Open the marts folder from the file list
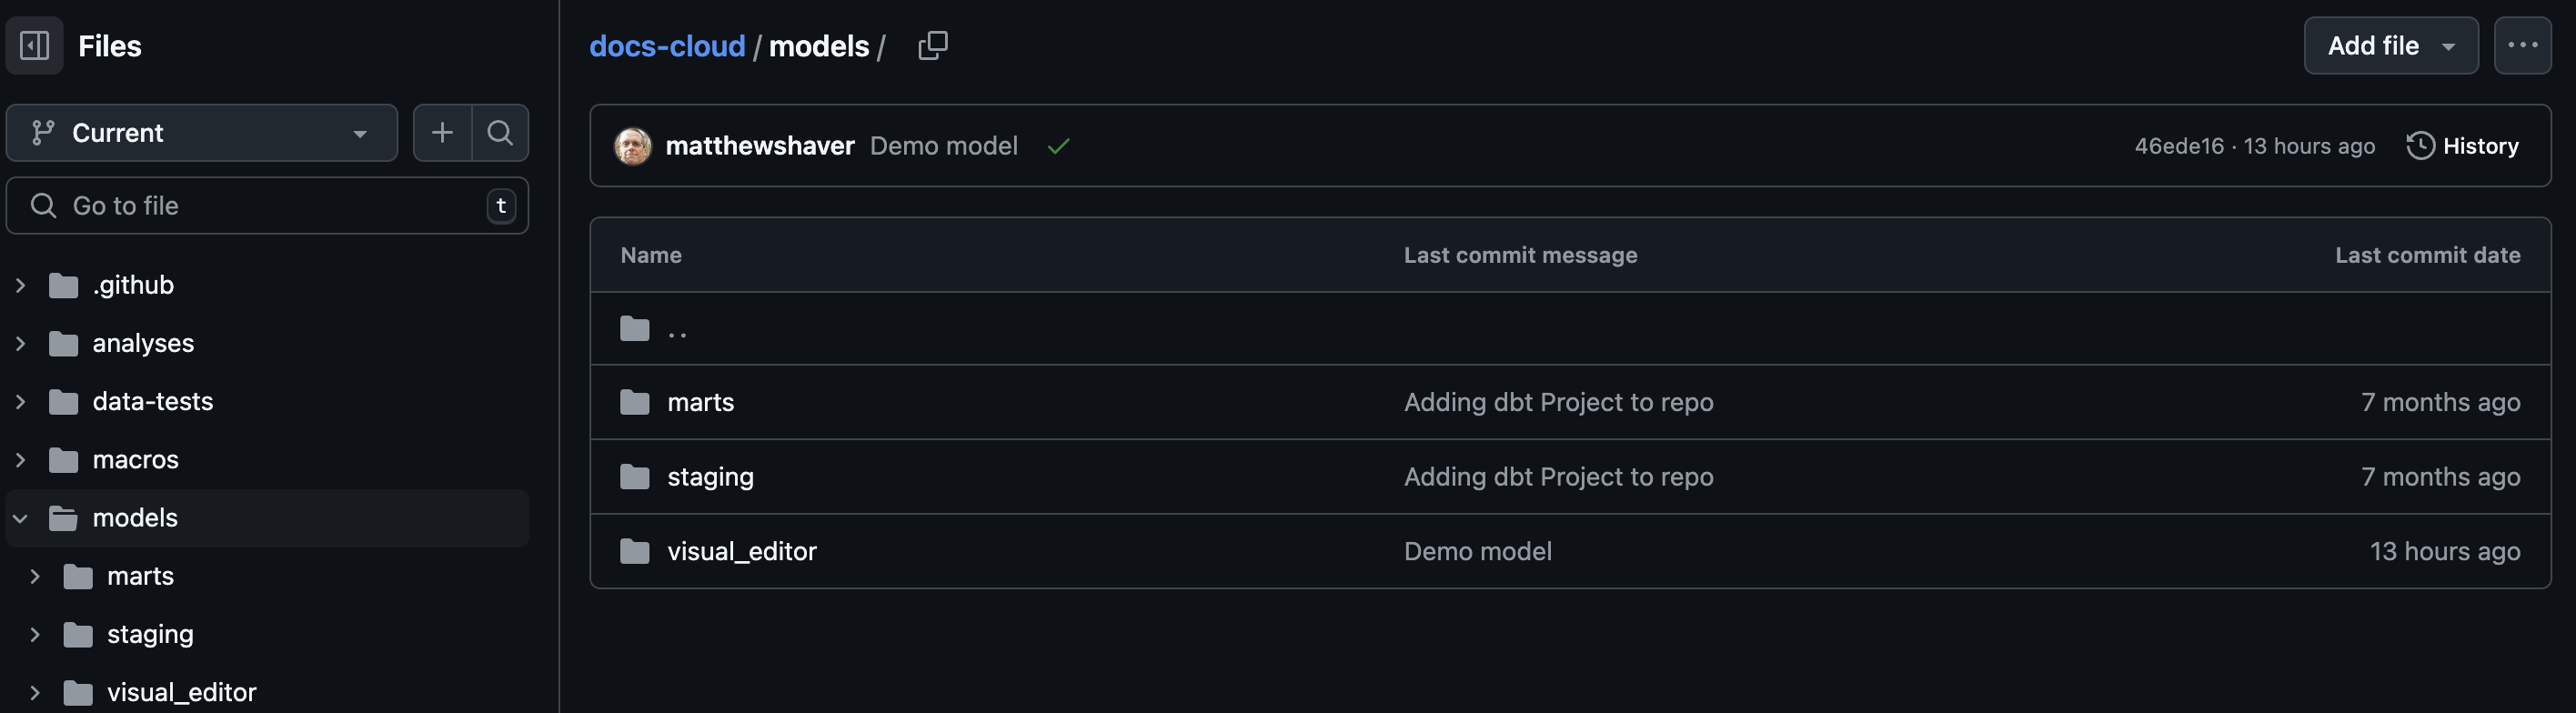The height and width of the screenshot is (713, 2576). [x=701, y=402]
